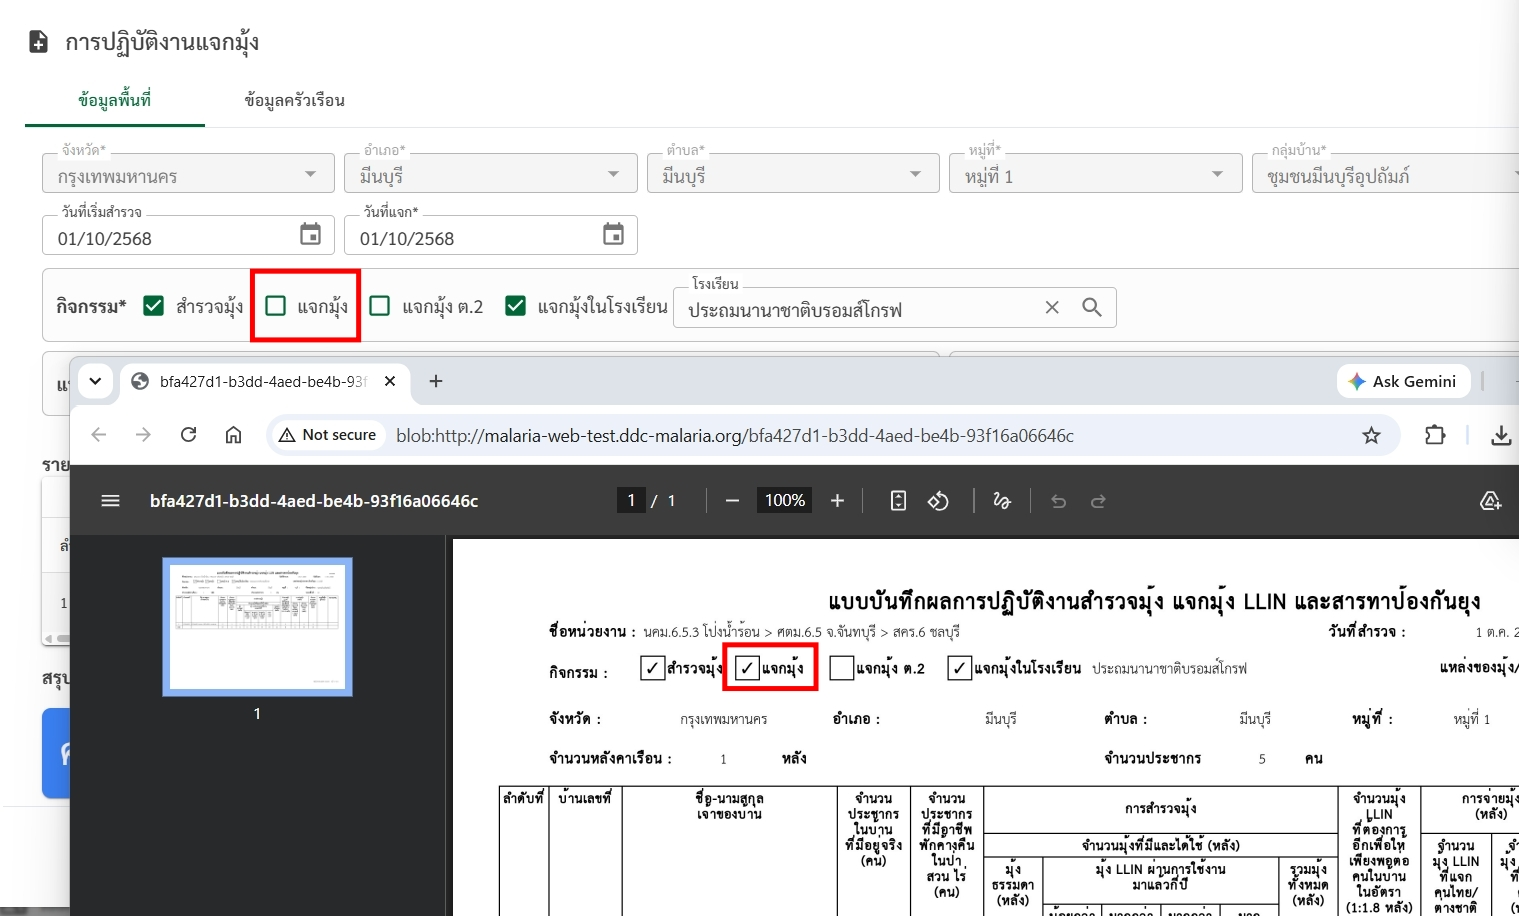Open the calendar for วันที่แจก date

(x=613, y=234)
